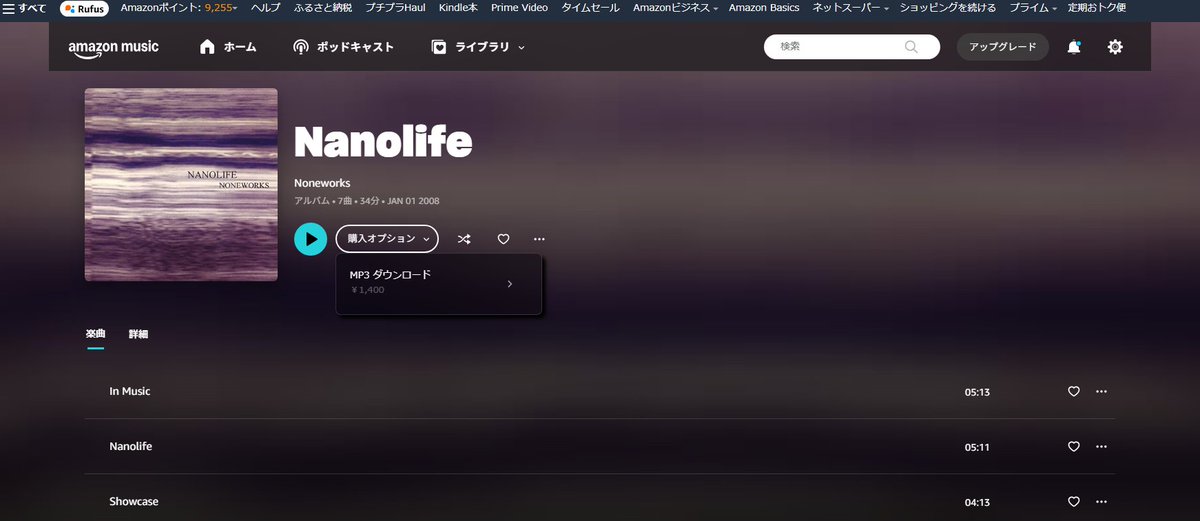Open the Rufus assistant
This screenshot has width=1200, height=521.
[x=85, y=8]
